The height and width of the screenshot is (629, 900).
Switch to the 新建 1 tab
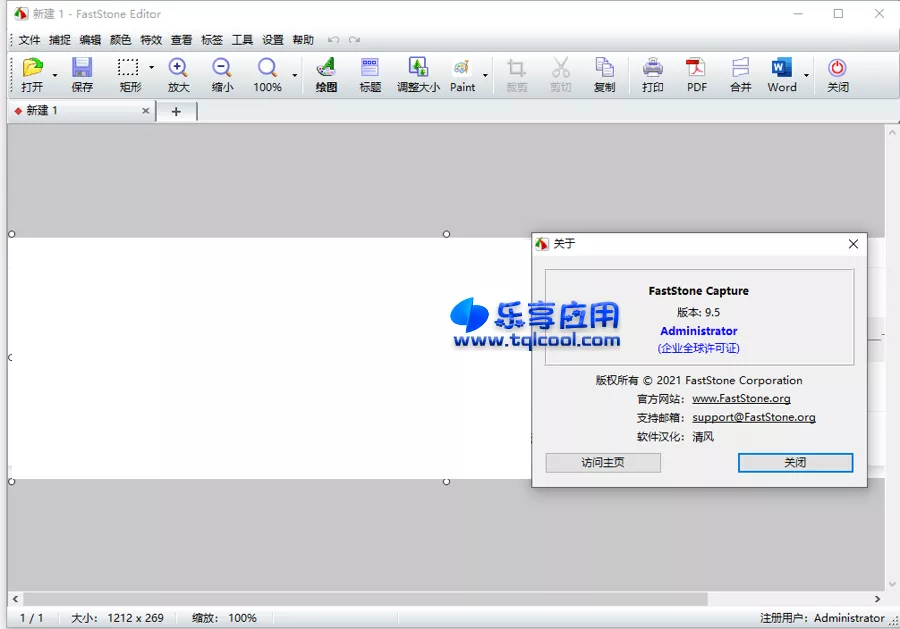coord(40,111)
